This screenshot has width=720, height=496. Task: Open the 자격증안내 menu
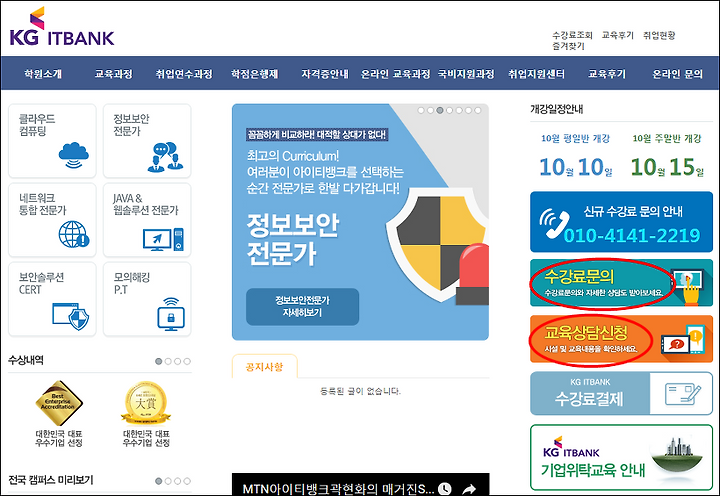point(325,73)
